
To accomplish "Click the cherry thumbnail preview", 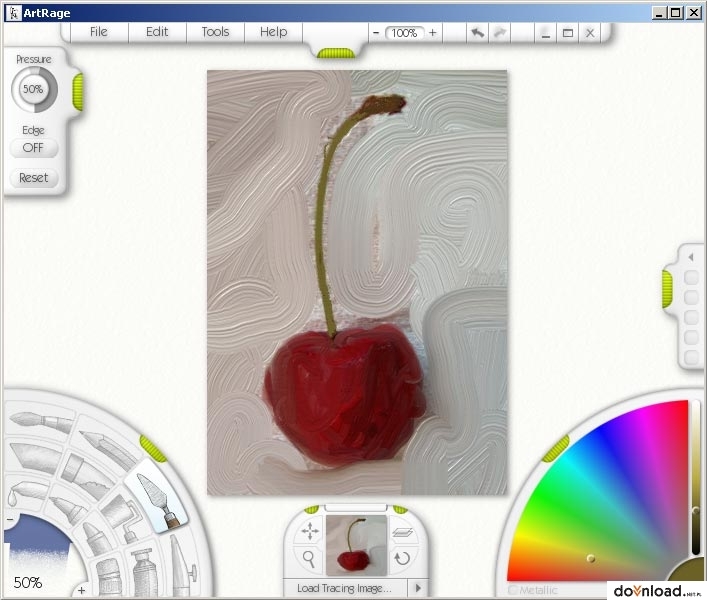I will coord(356,545).
